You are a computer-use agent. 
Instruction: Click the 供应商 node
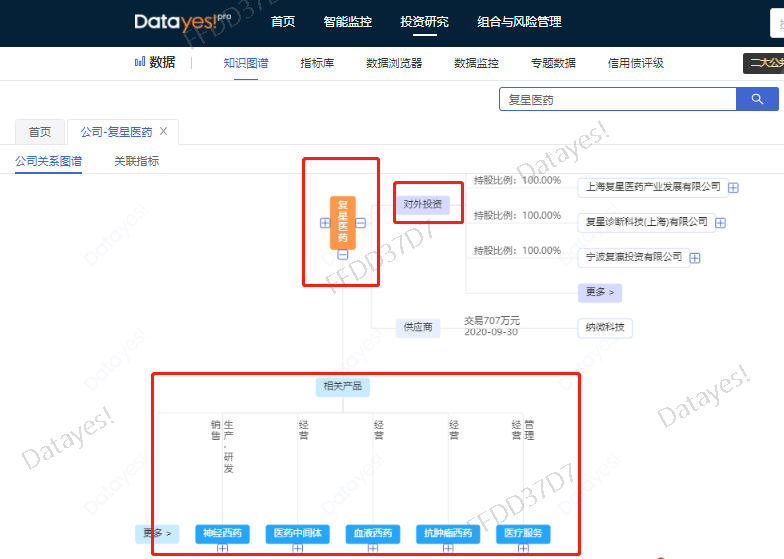point(418,327)
